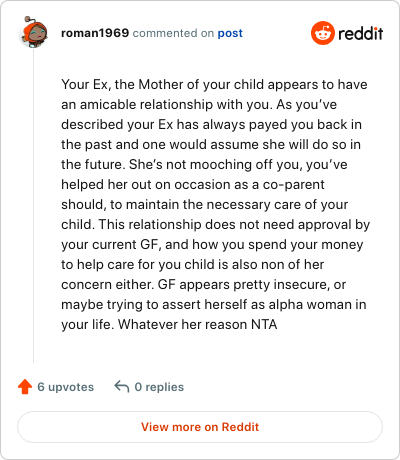Click the curved reply arrow icon
This screenshot has width=400, height=460.
click(x=122, y=387)
